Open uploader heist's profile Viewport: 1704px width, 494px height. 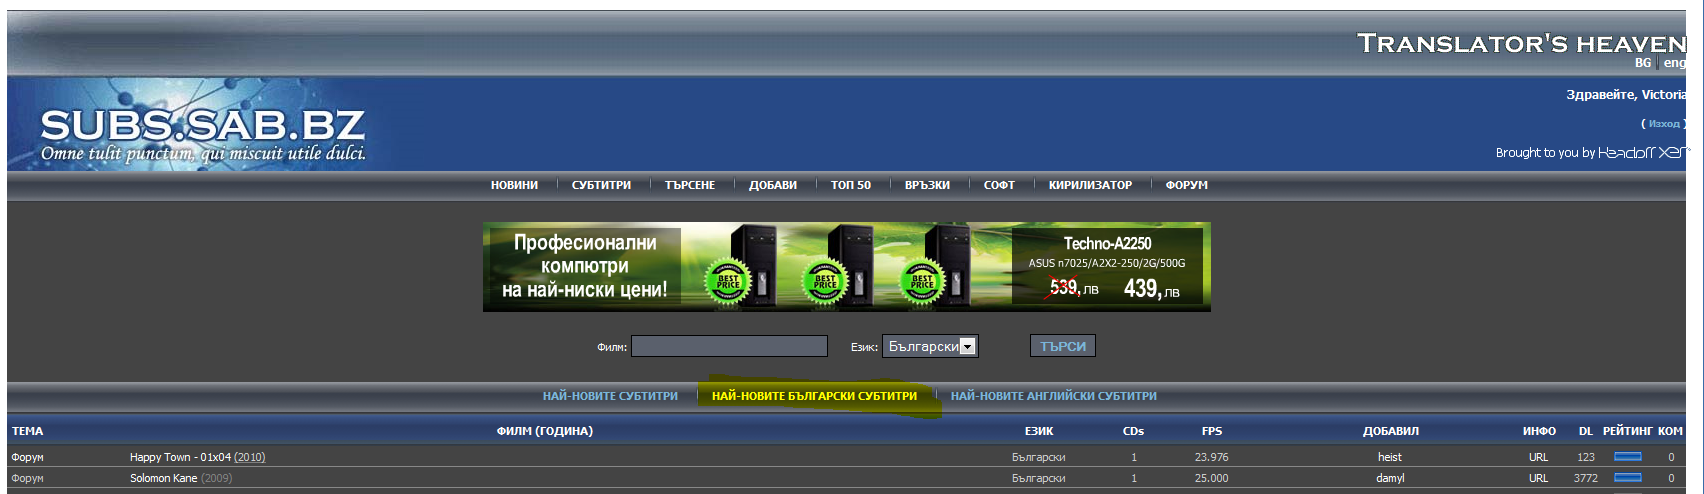pos(1390,457)
